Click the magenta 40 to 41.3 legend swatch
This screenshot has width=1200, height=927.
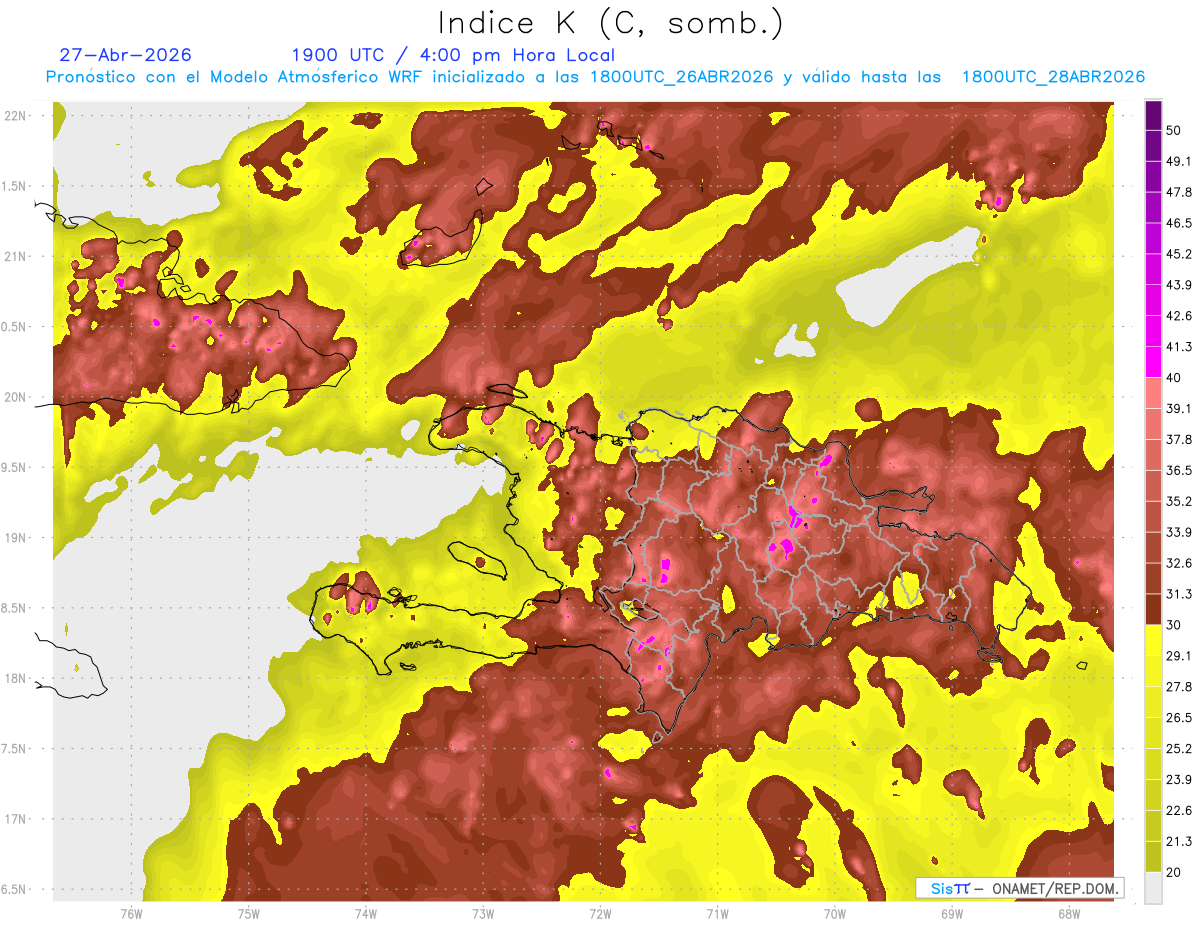tap(1153, 360)
